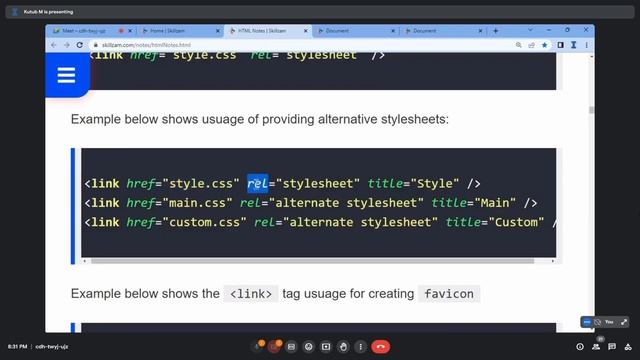This screenshot has width=640, height=360.
Task: Open Chrome's three-dot menu
Action: 587,45
